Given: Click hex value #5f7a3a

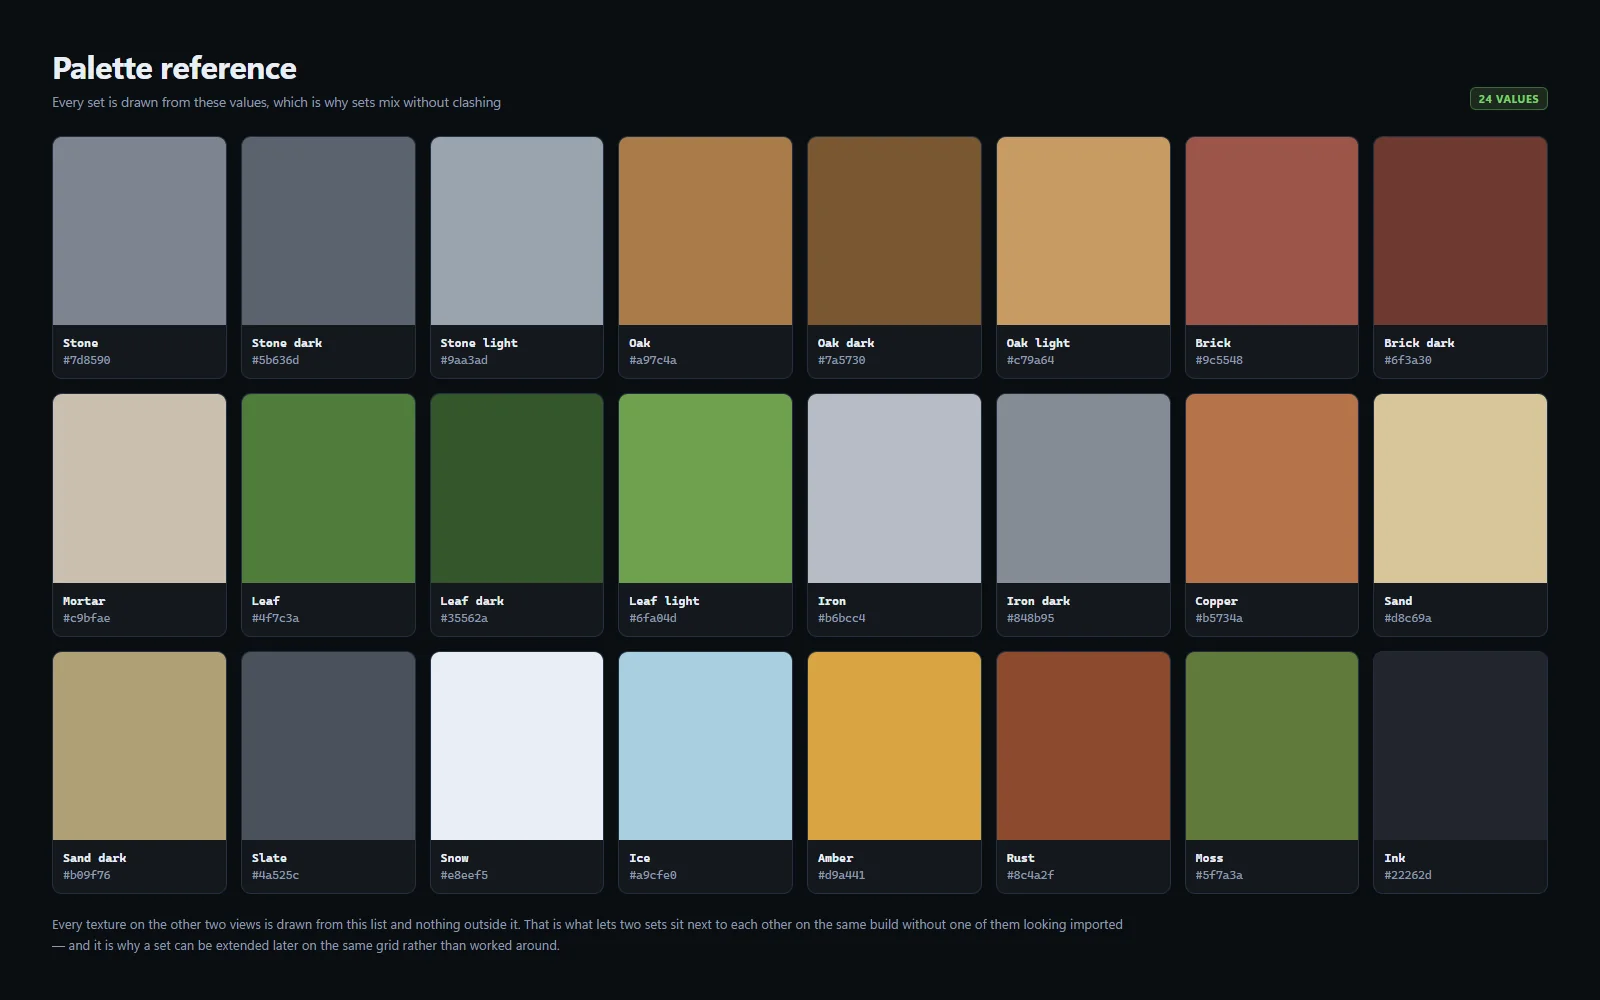Looking at the screenshot, I should pos(1219,875).
